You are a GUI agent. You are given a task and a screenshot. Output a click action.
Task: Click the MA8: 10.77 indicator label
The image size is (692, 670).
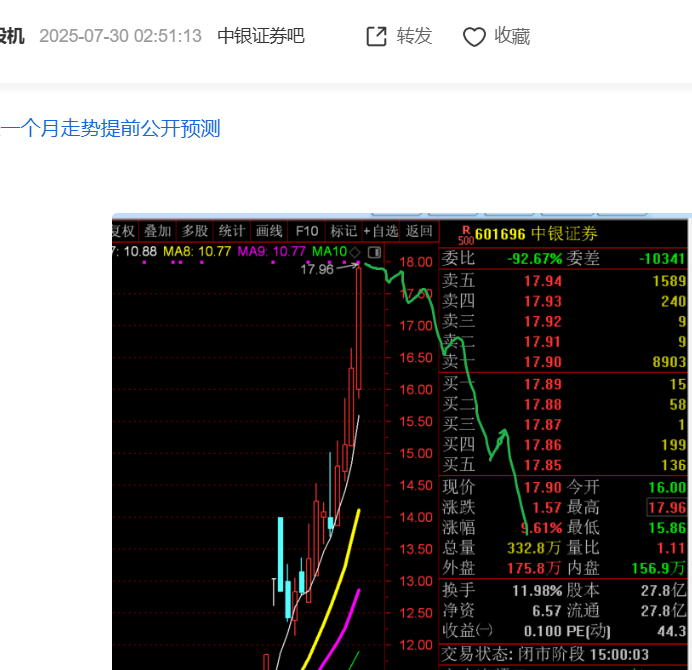[197, 252]
